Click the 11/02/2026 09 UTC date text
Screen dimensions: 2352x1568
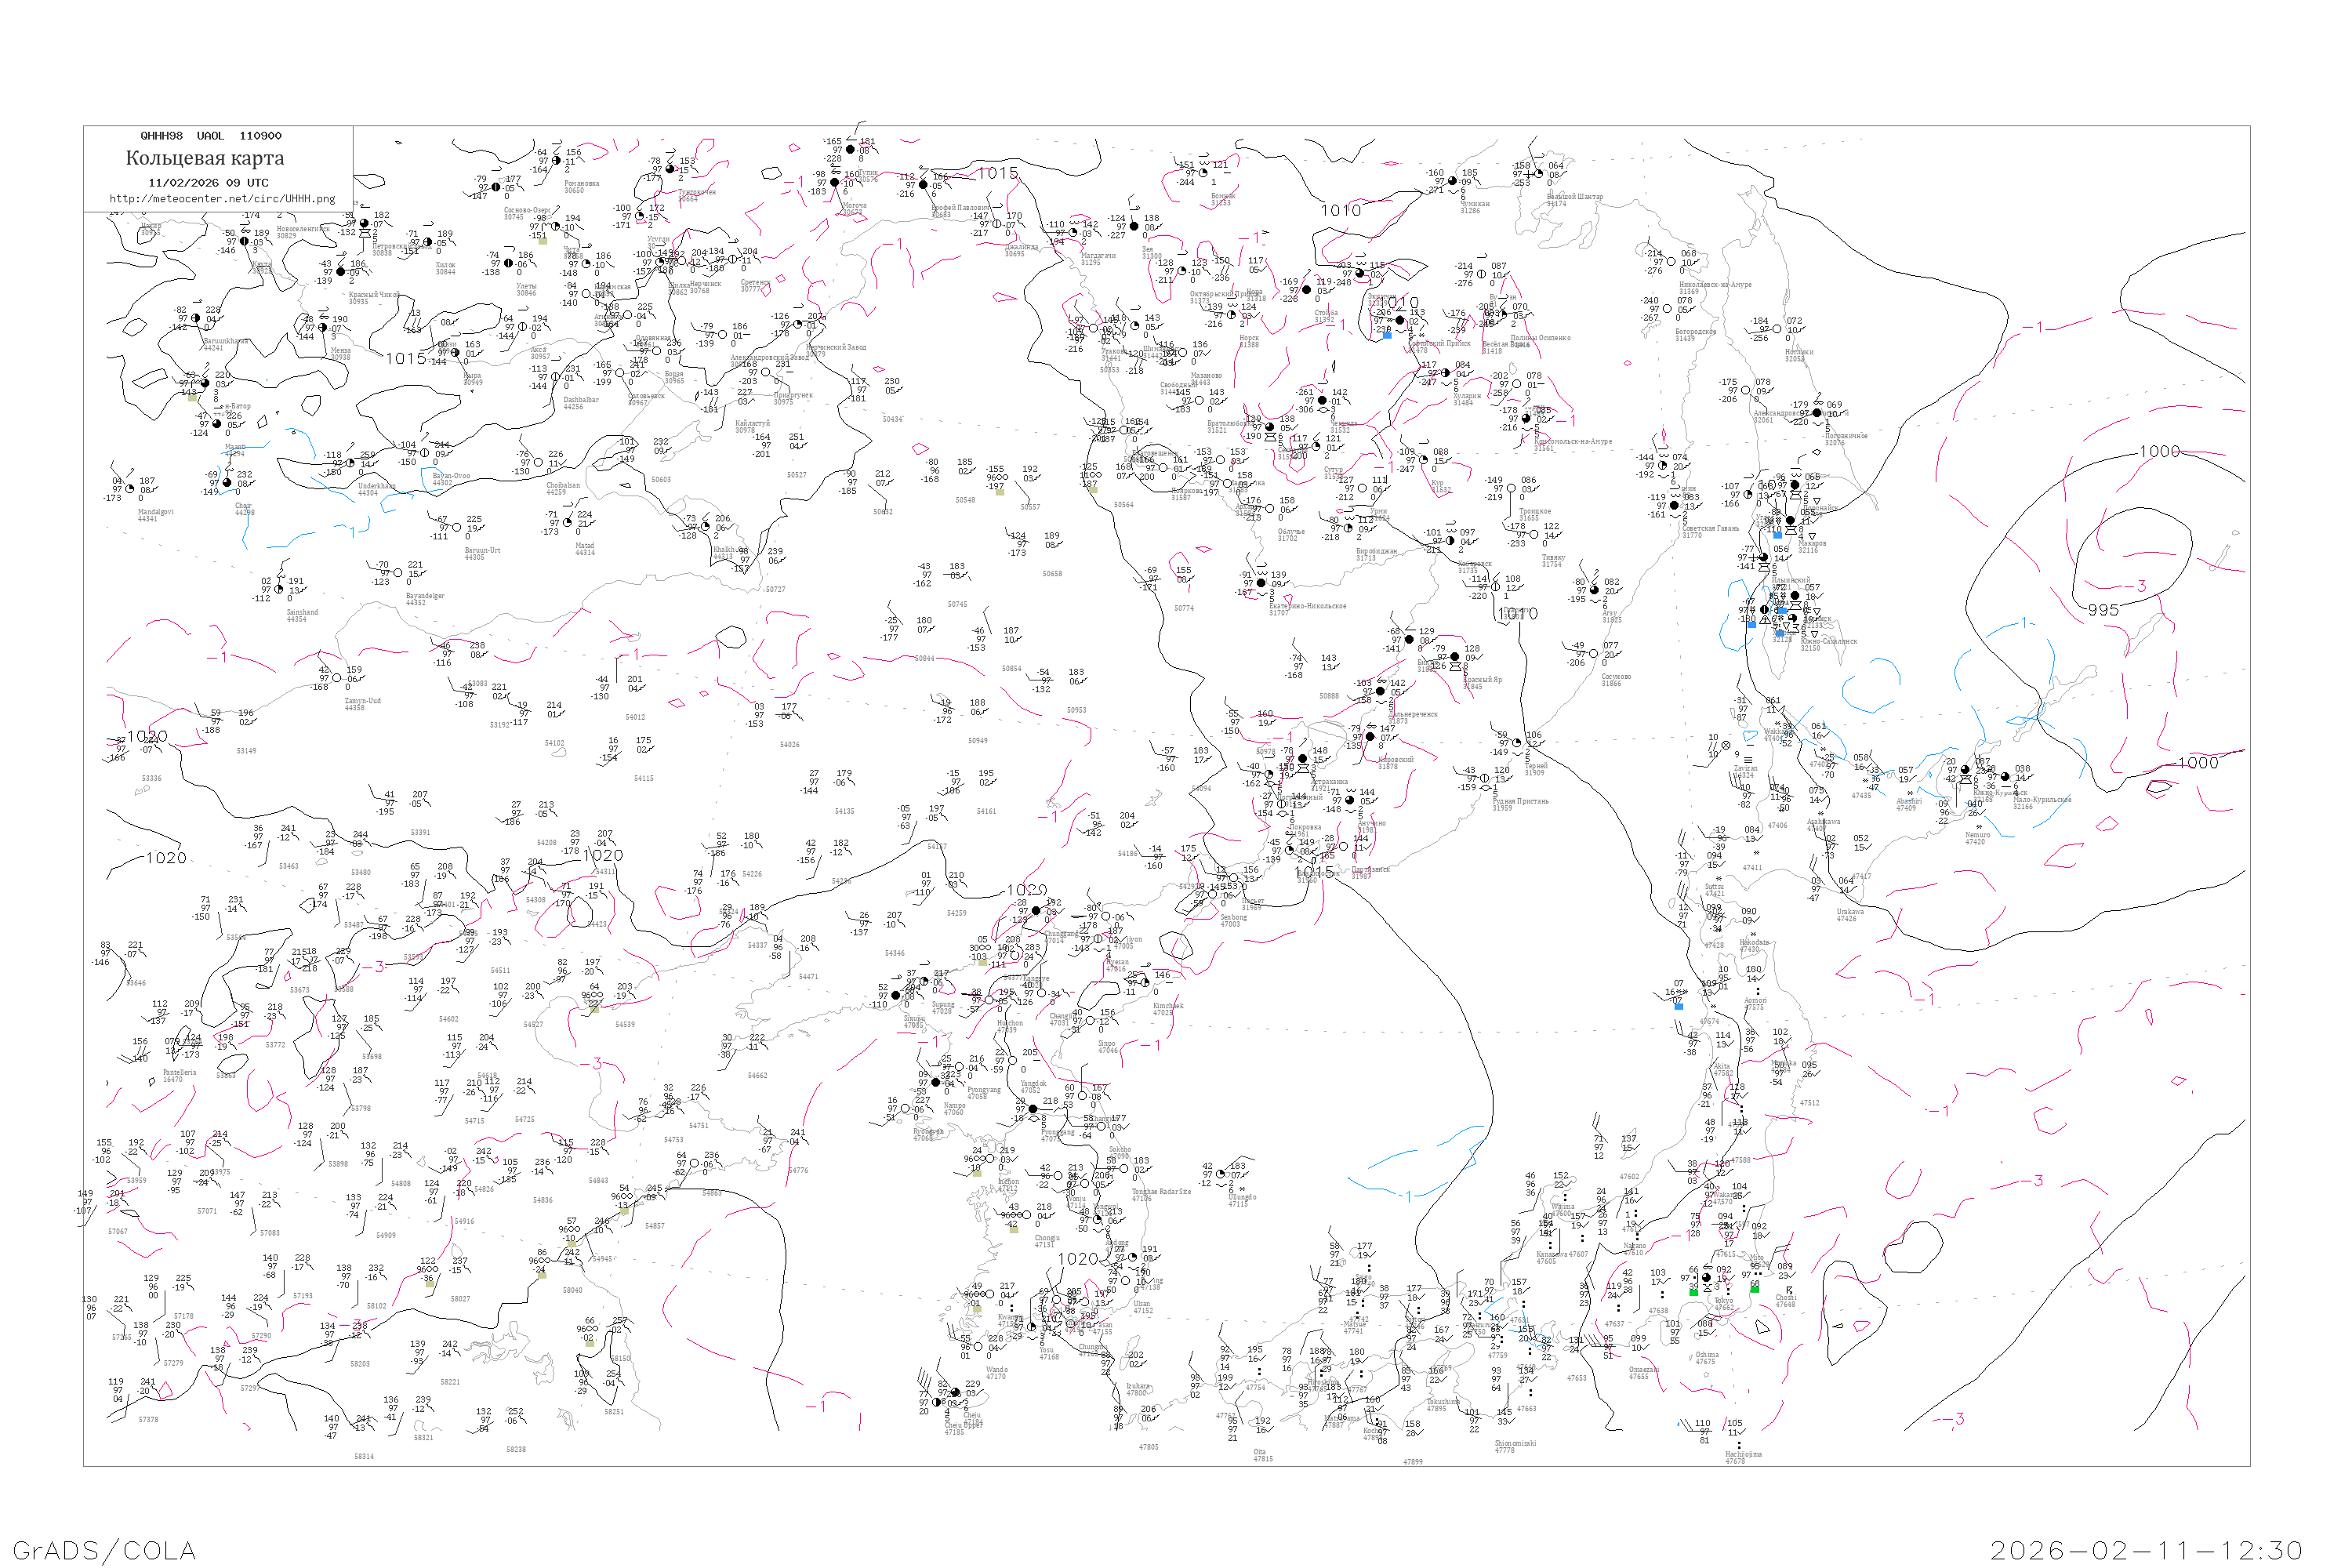(208, 183)
